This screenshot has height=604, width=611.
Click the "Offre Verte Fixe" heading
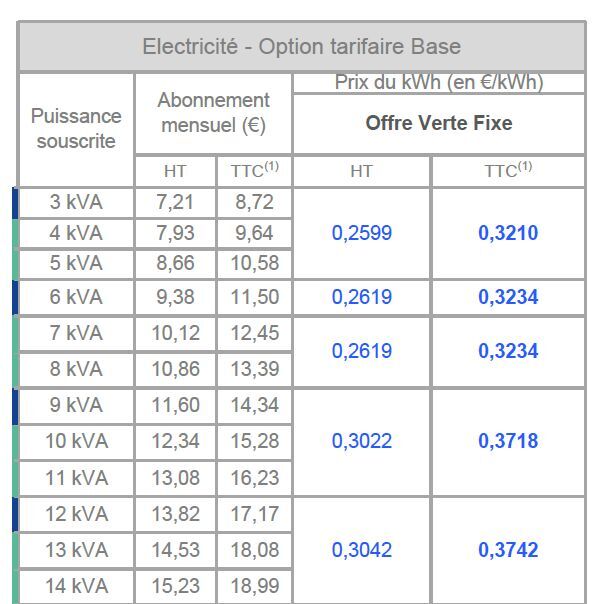(438, 123)
